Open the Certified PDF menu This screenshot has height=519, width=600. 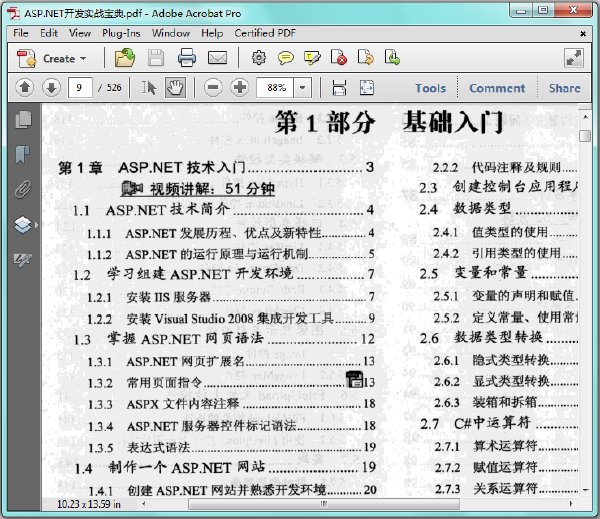tap(265, 33)
